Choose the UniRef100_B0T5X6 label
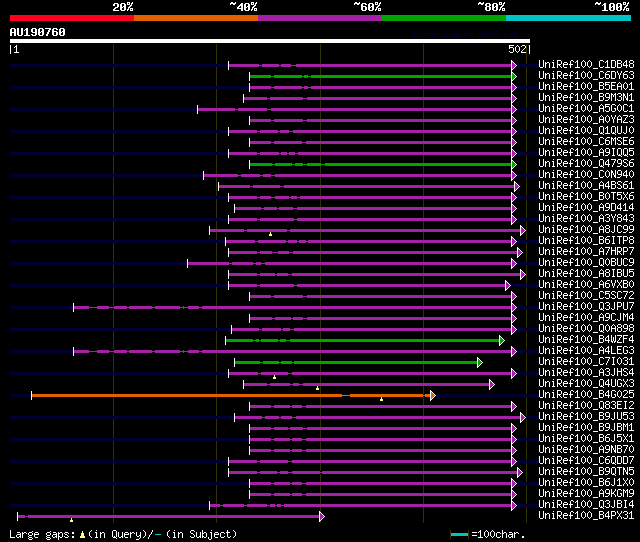Viewport: 640px width, 542px height. pyautogui.click(x=586, y=197)
